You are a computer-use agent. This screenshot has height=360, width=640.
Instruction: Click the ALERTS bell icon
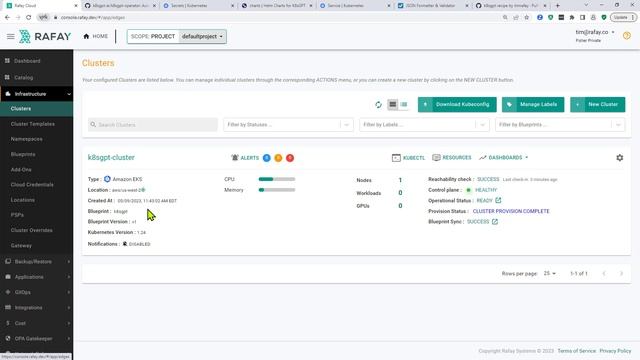pyautogui.click(x=235, y=158)
